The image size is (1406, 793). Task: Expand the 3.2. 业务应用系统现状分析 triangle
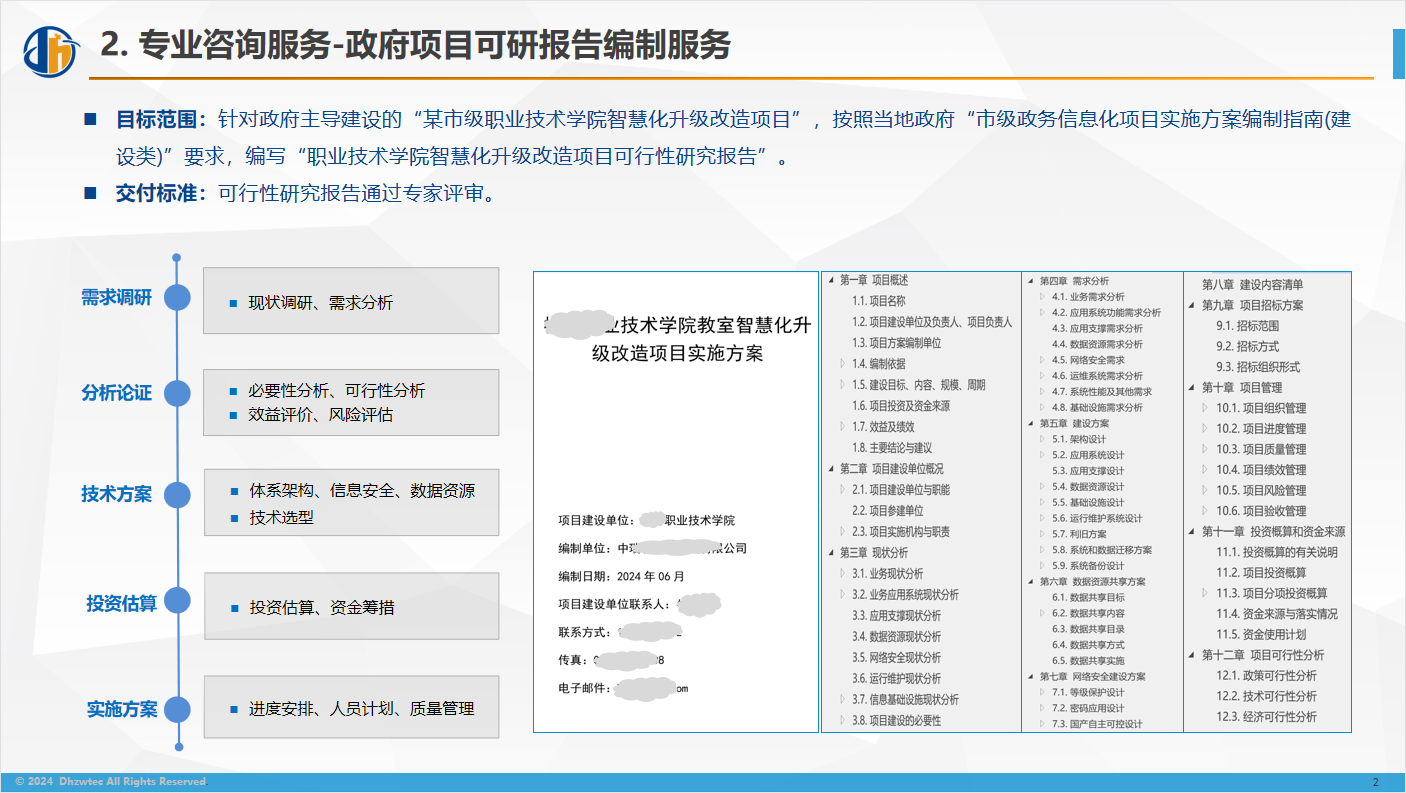pos(843,595)
